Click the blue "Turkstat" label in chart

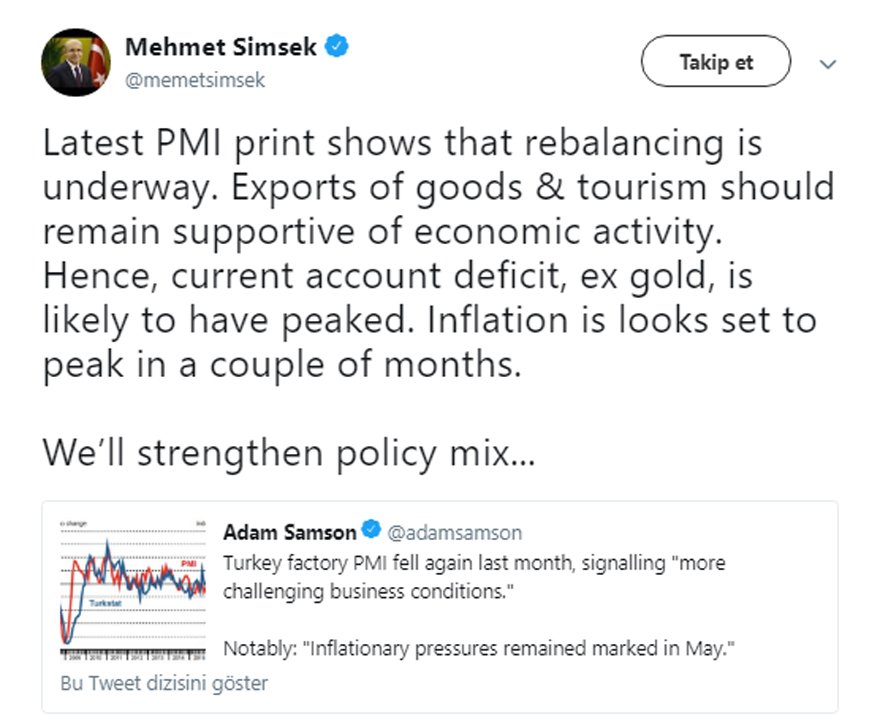[107, 604]
